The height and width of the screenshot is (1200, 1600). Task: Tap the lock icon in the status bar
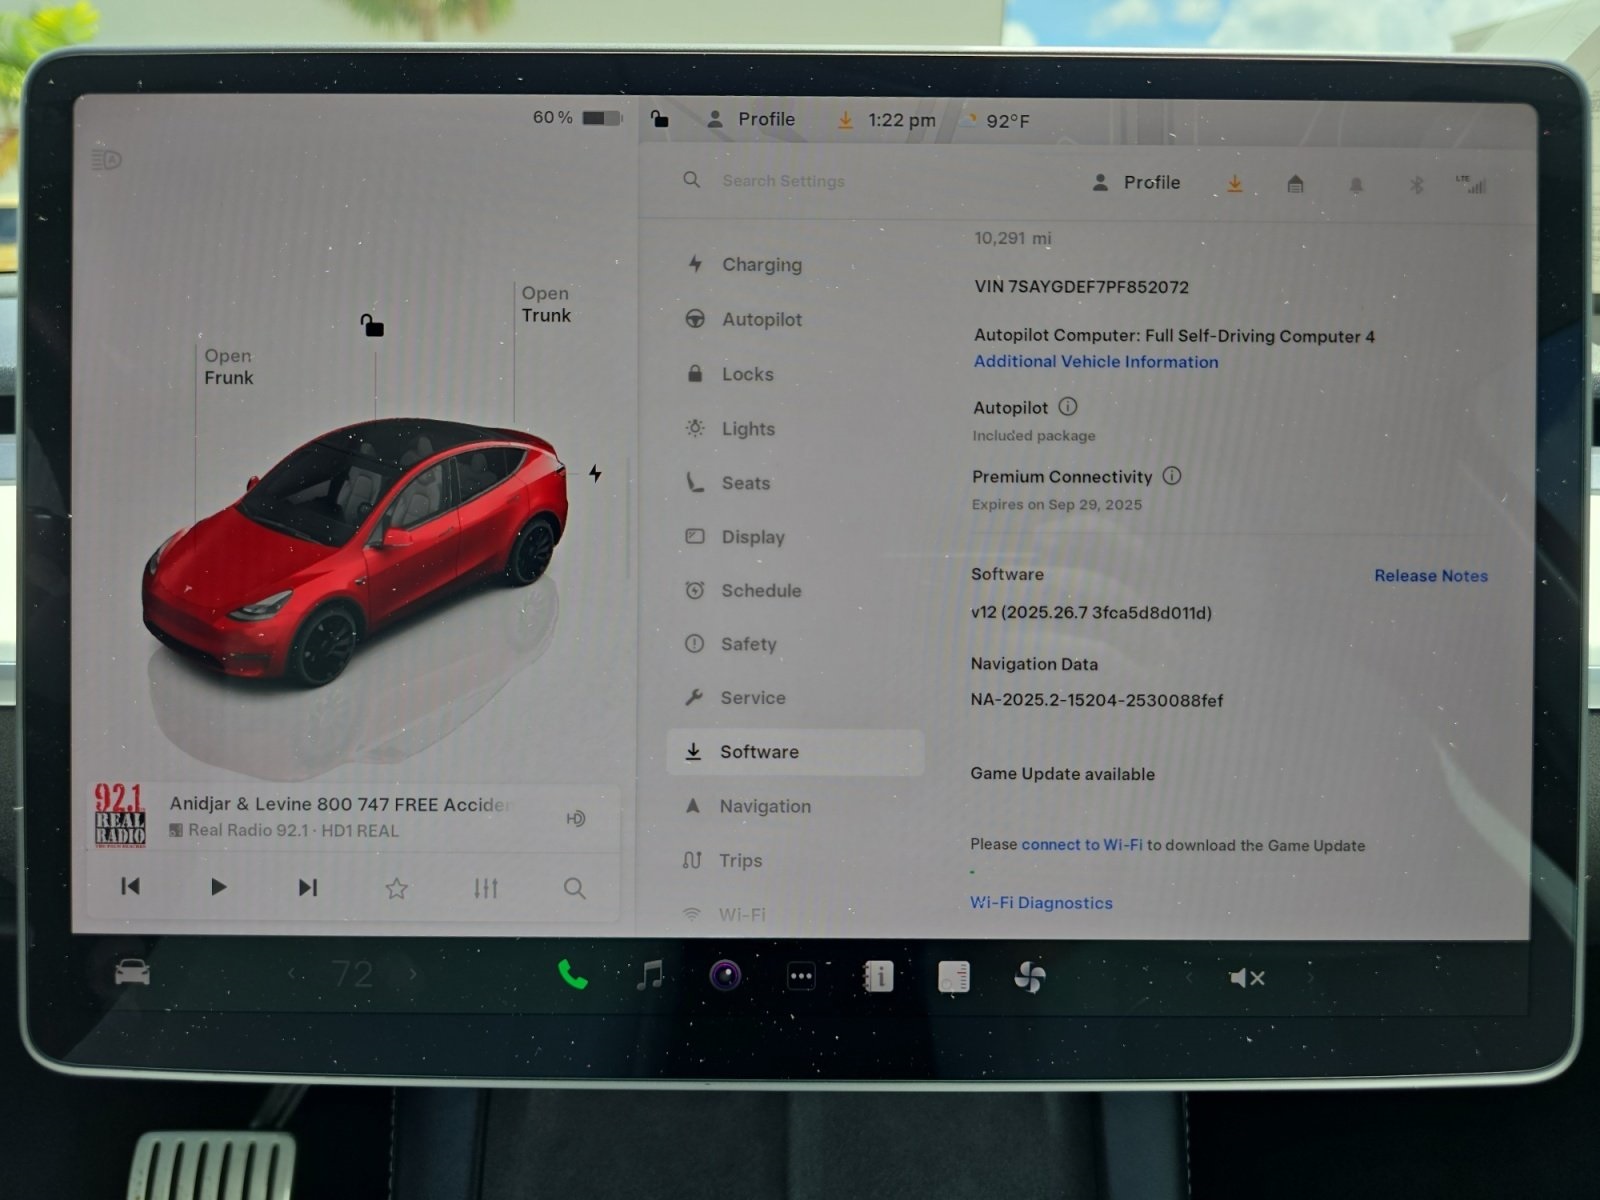click(x=660, y=119)
